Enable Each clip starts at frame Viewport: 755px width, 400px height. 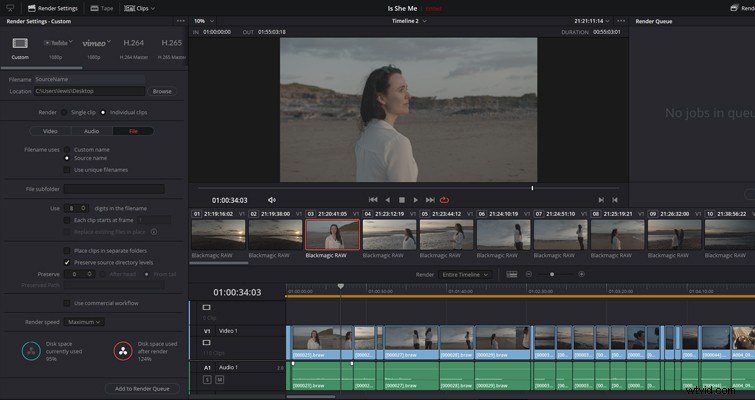[67, 220]
